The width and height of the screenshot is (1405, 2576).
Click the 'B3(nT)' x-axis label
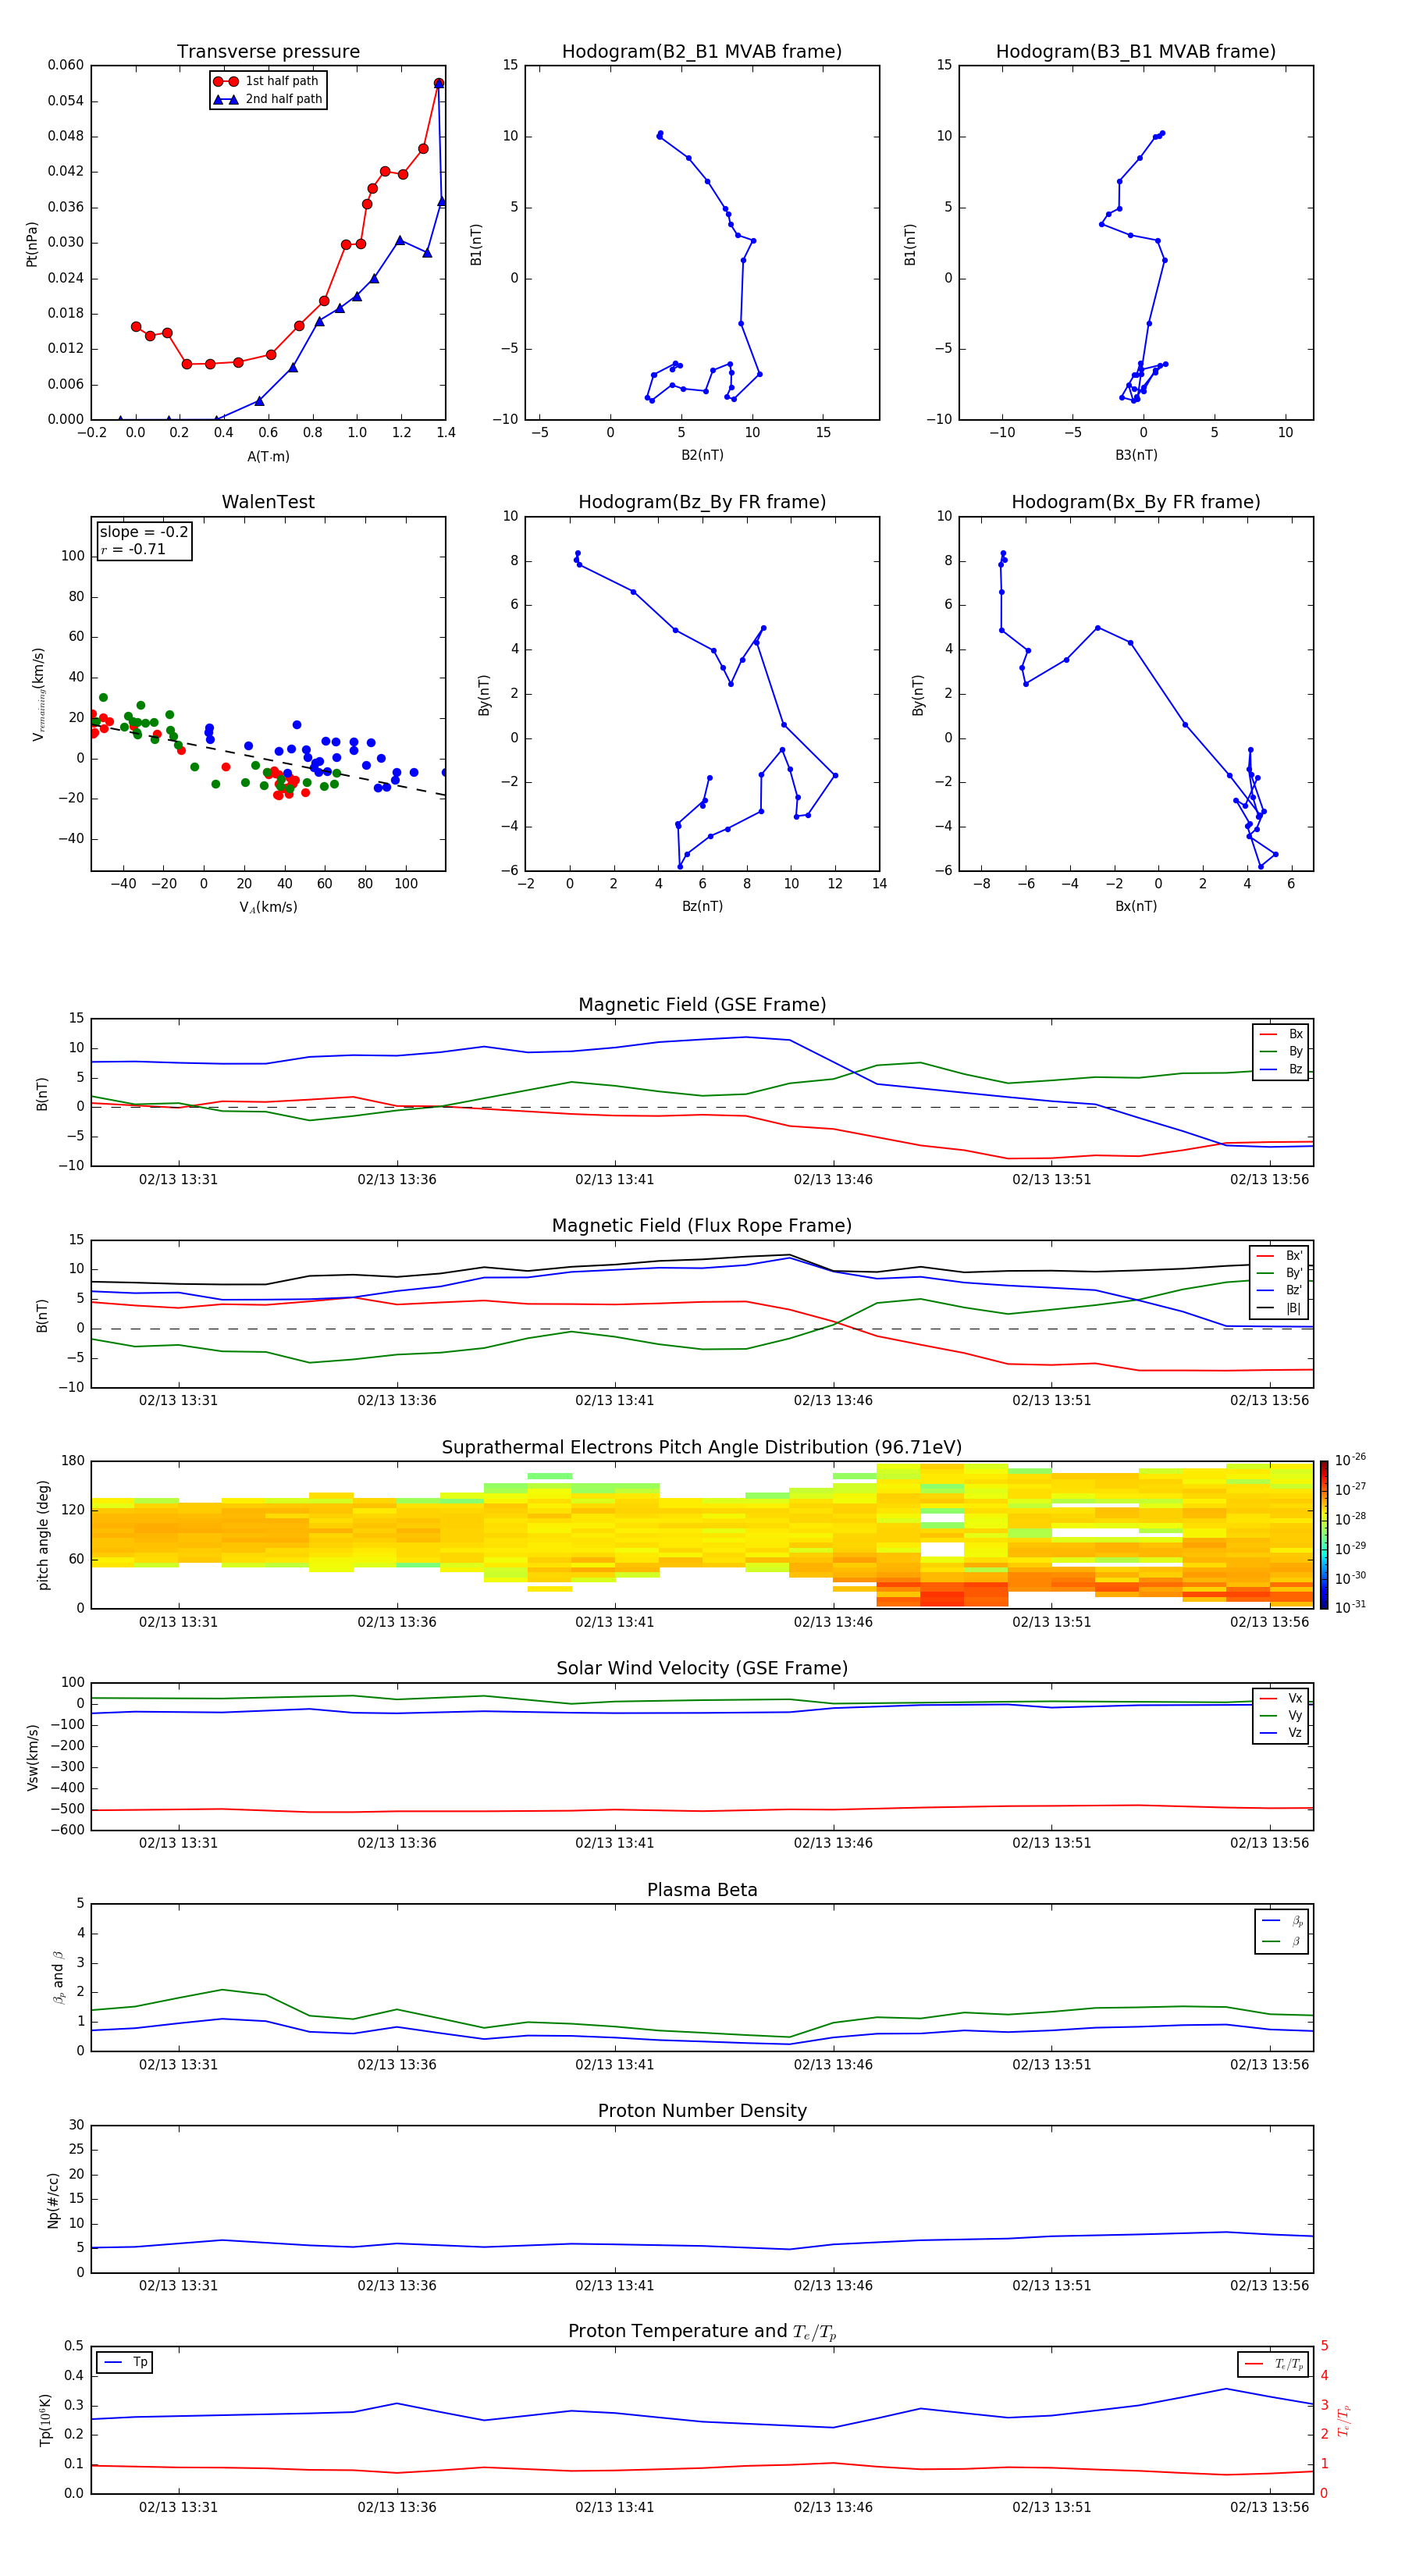click(x=1136, y=455)
